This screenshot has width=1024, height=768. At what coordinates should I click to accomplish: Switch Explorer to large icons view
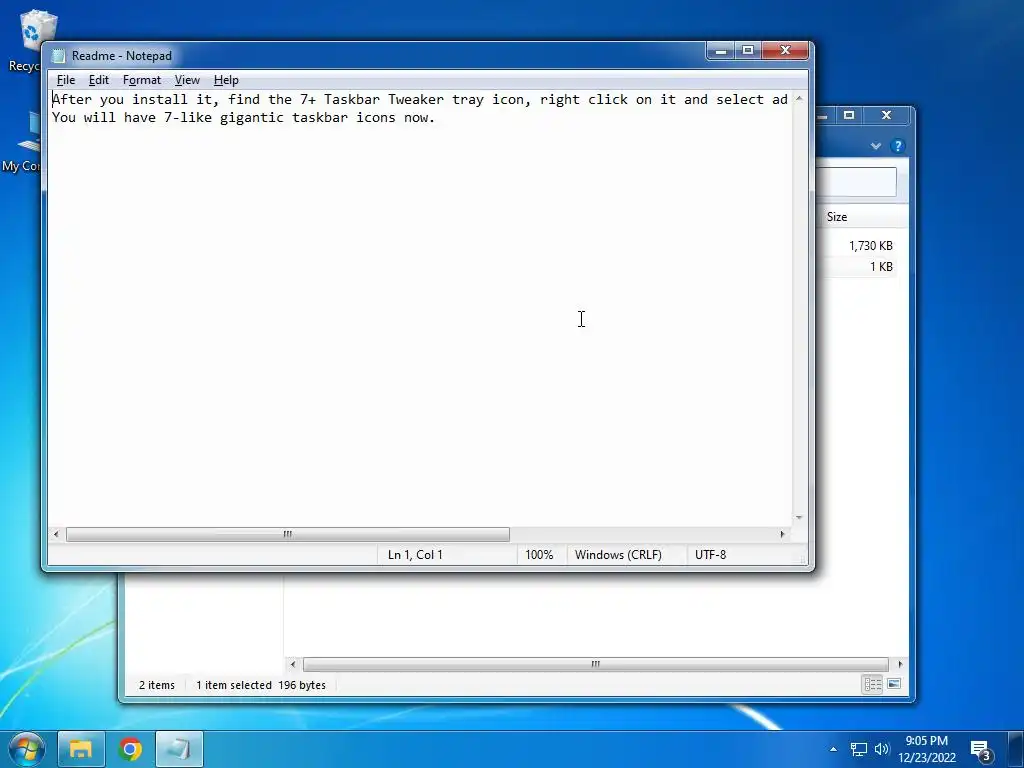point(894,684)
